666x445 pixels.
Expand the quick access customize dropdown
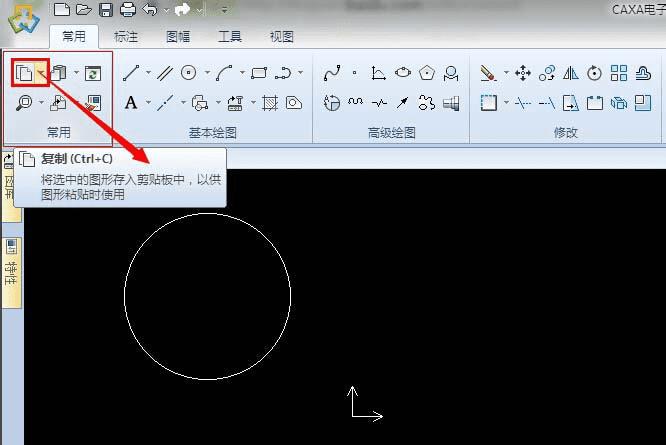pyautogui.click(x=224, y=9)
